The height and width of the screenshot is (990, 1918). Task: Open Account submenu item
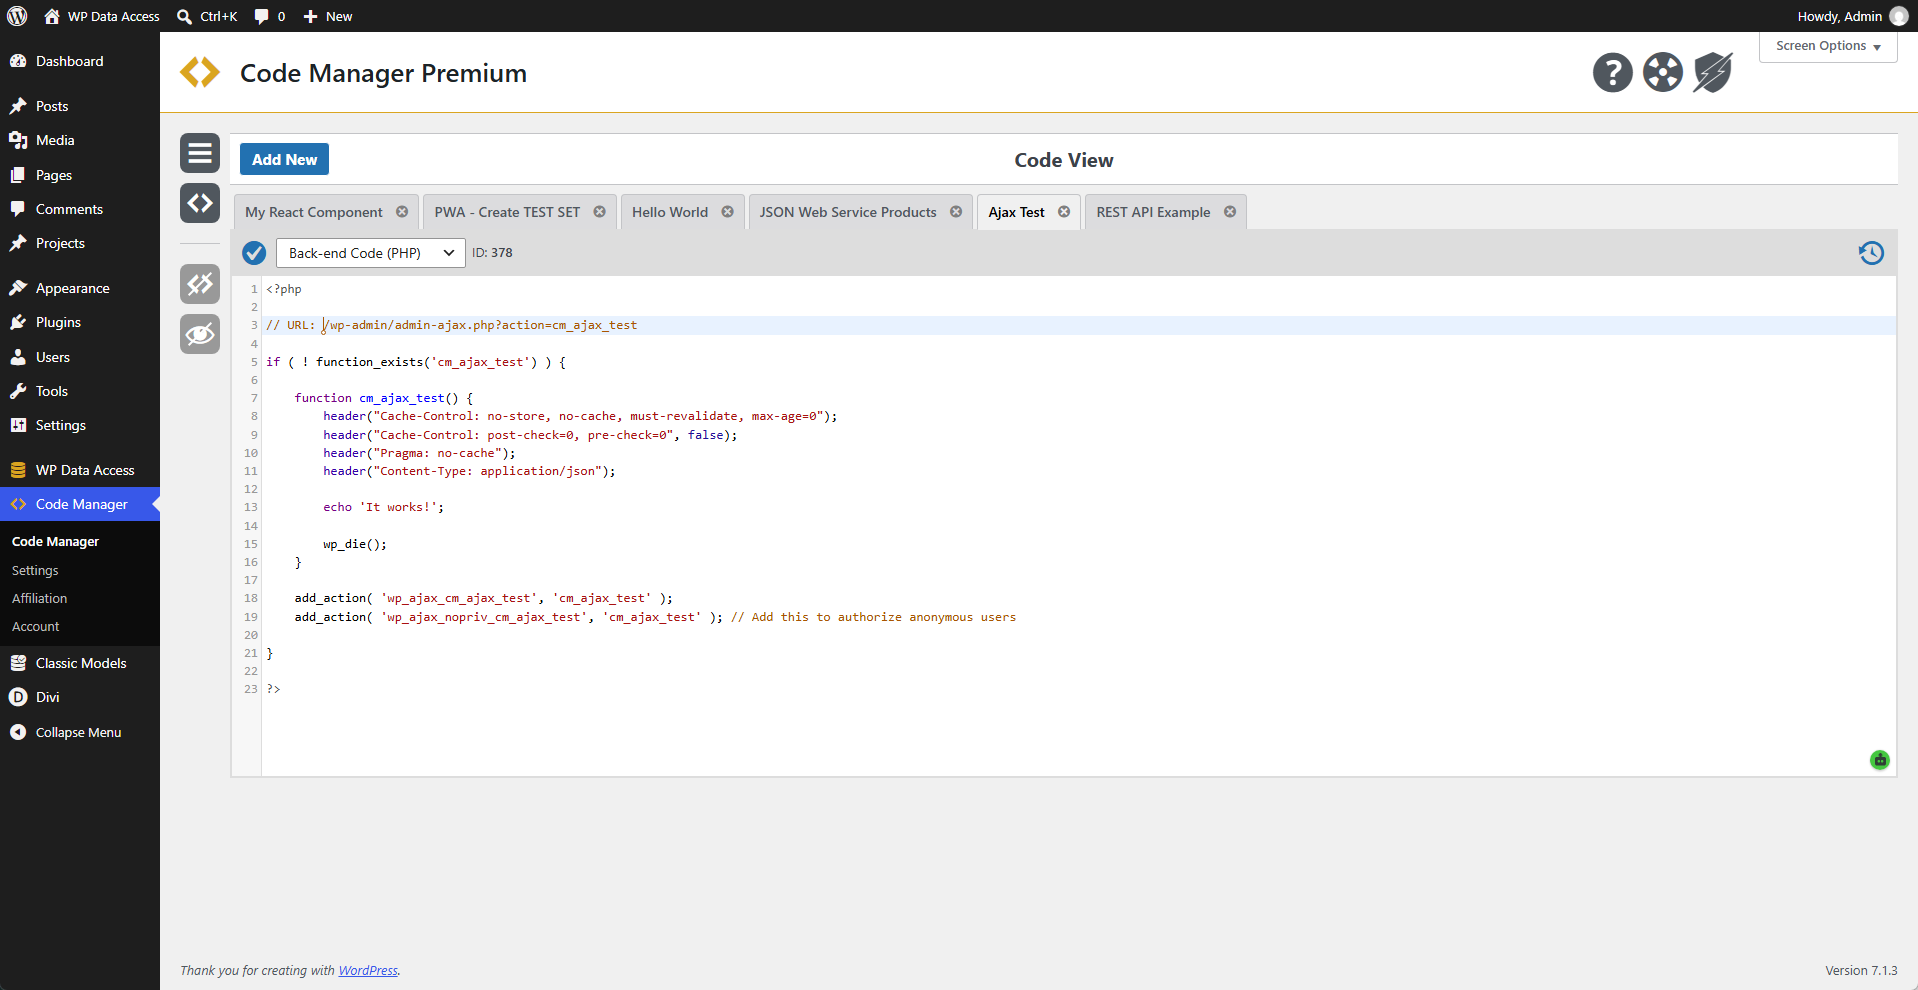click(x=36, y=626)
